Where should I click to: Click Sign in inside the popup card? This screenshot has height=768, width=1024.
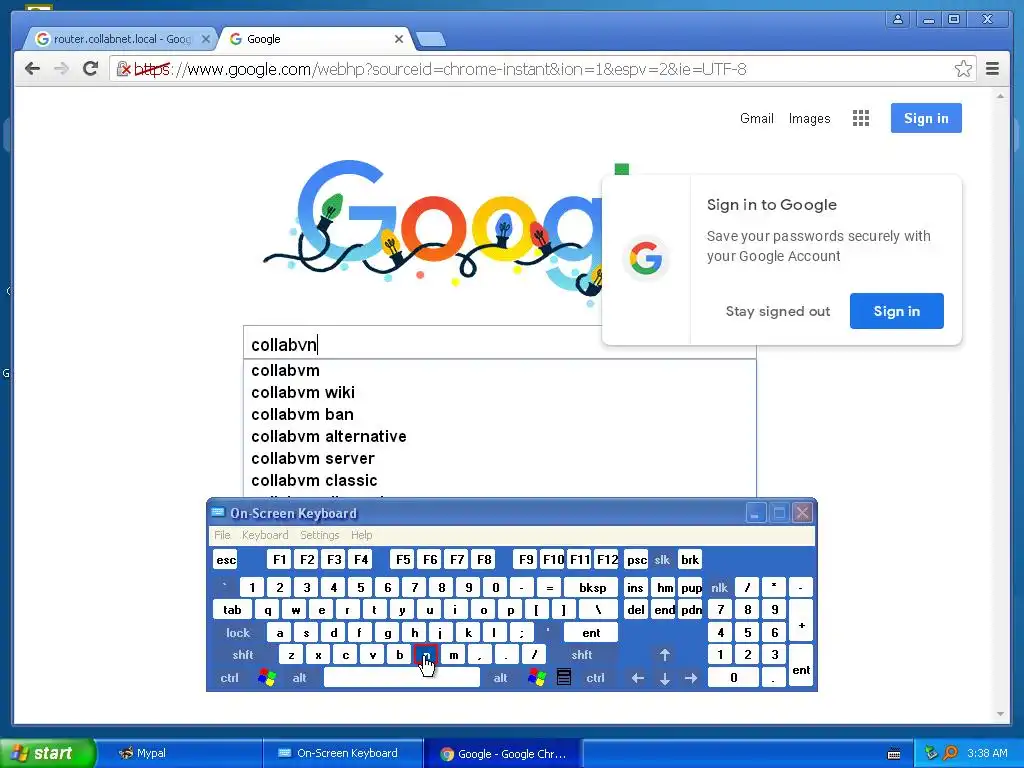click(897, 311)
